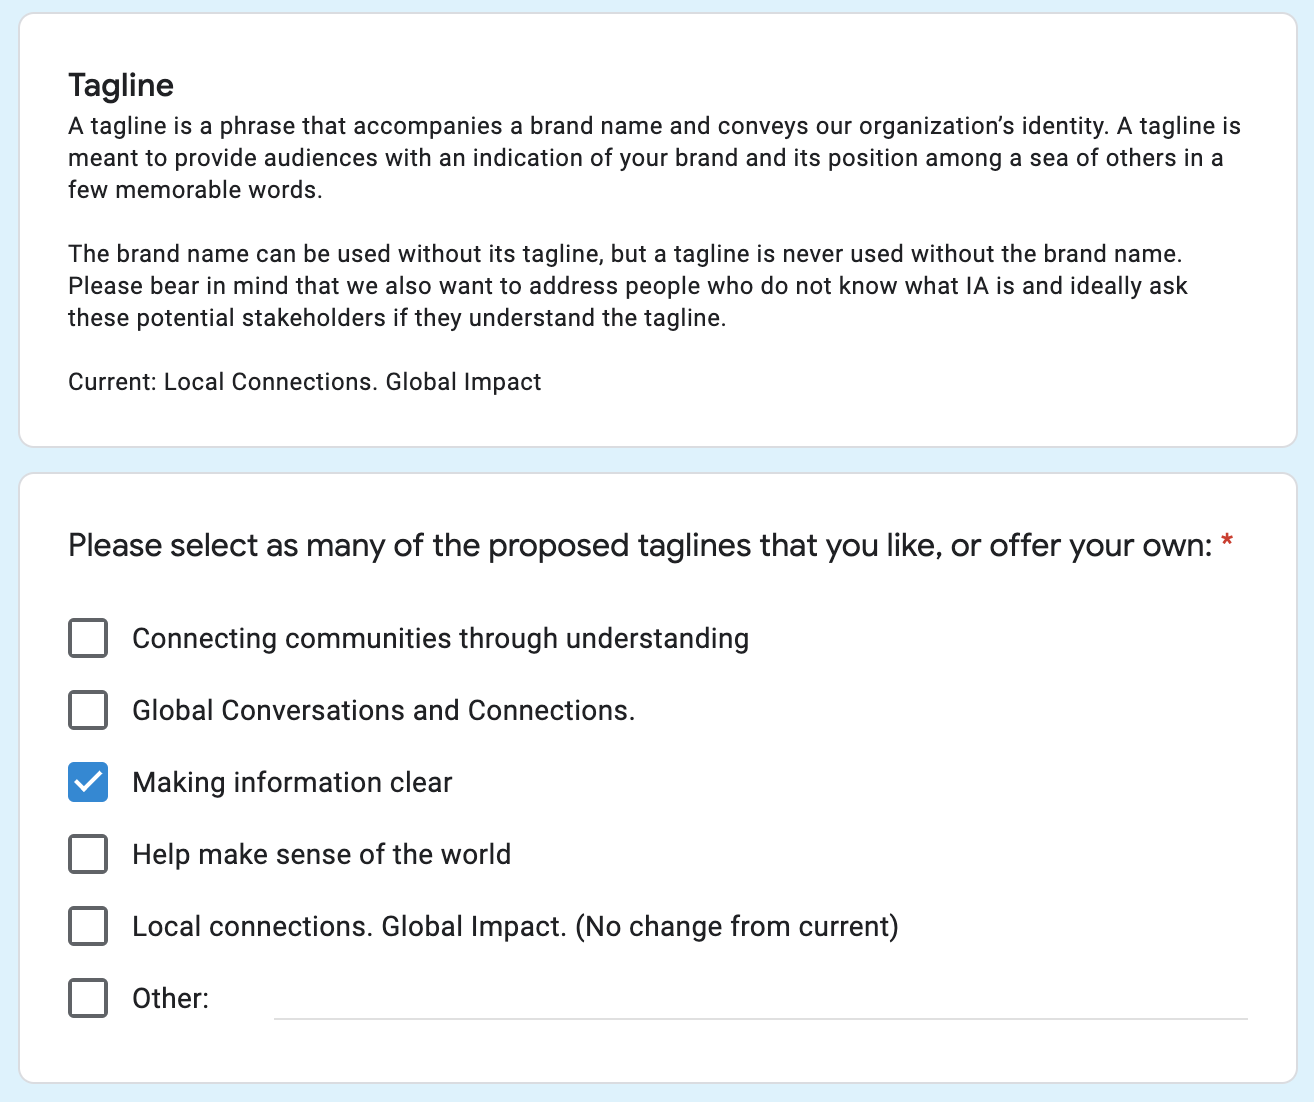Click the bold 'Tagline' section heading
Screen dimensions: 1314x1102
[x=121, y=86]
